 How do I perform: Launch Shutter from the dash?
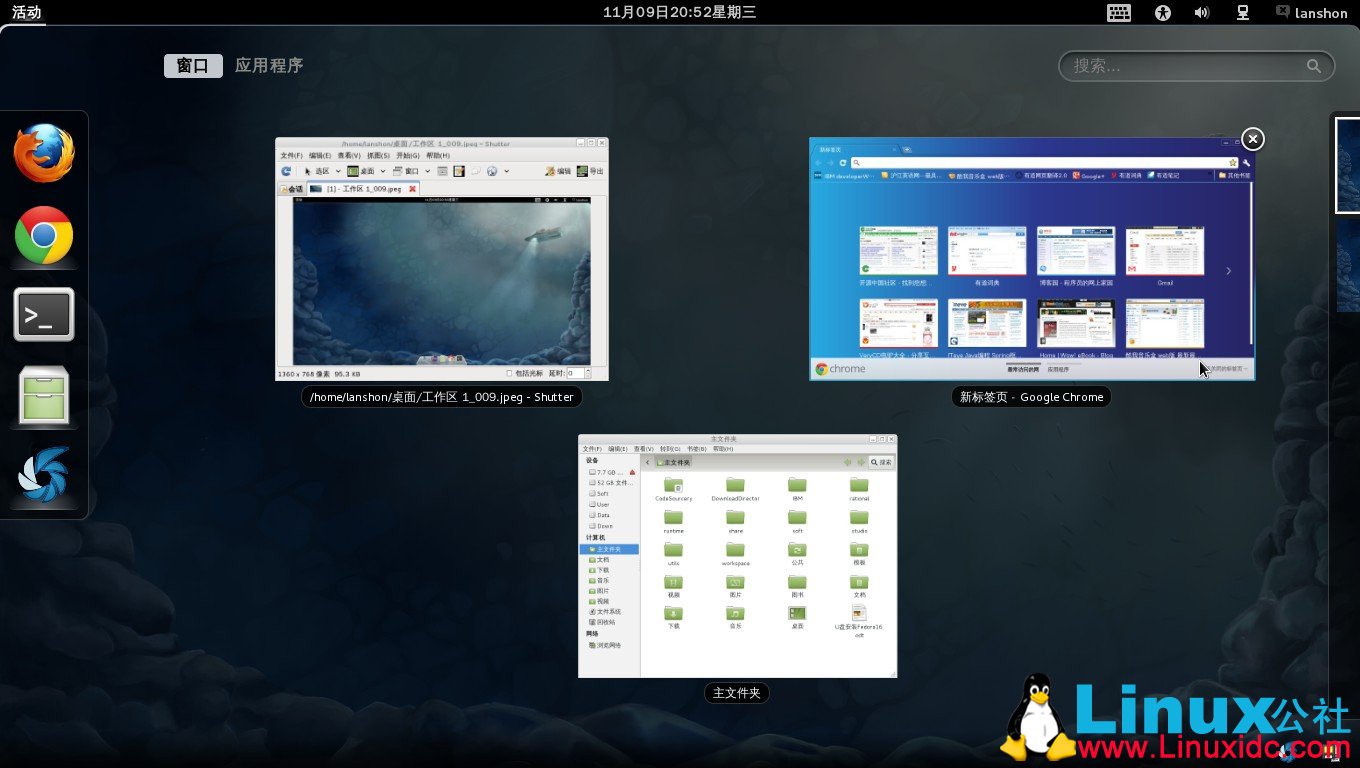pos(44,476)
